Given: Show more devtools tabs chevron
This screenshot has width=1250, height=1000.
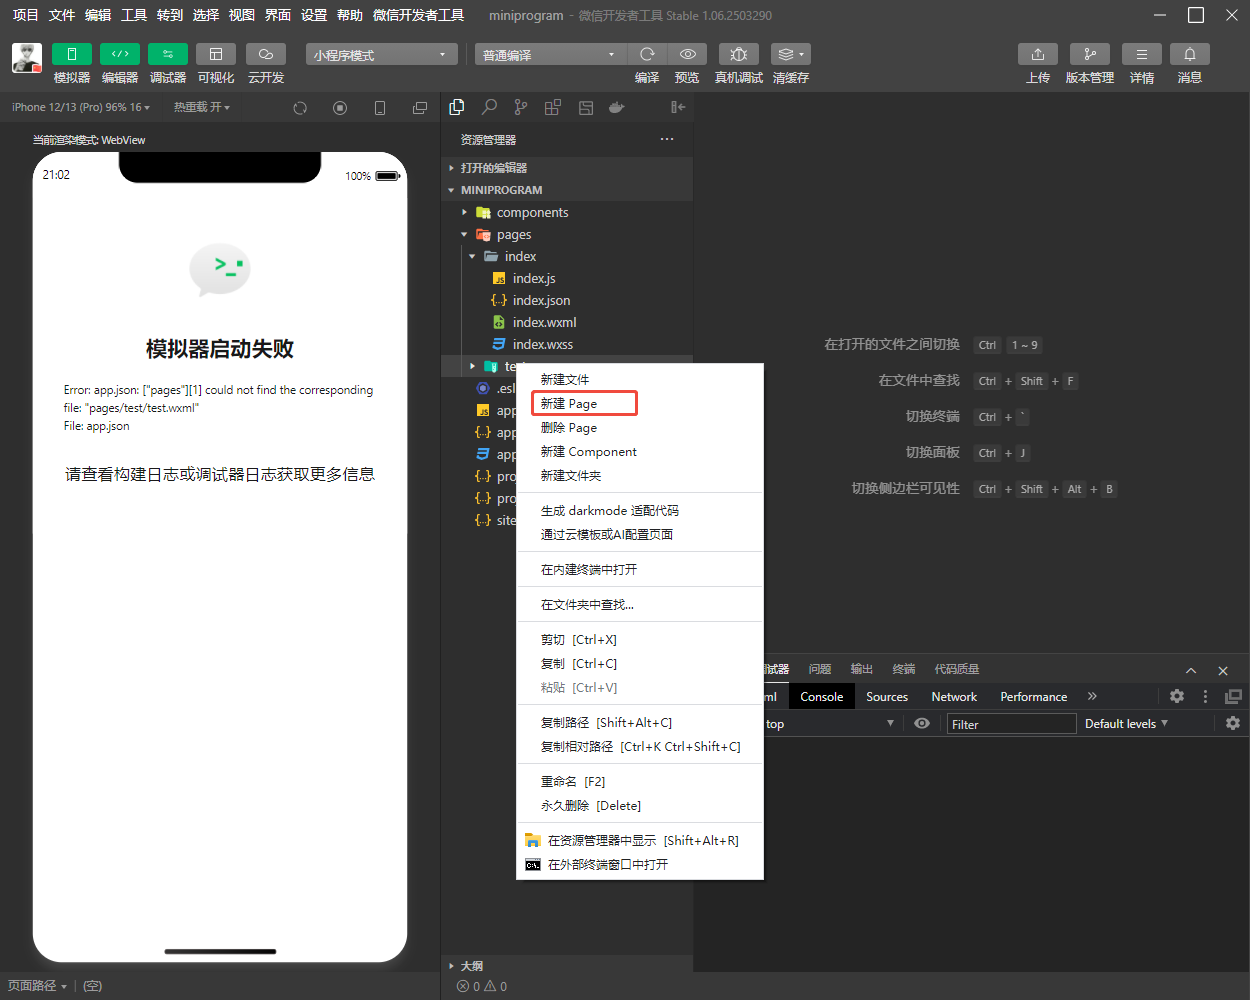Looking at the screenshot, I should [1092, 696].
